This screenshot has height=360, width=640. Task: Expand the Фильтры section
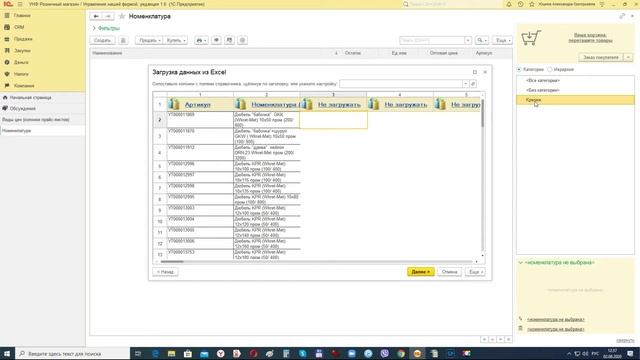[x=106, y=28]
